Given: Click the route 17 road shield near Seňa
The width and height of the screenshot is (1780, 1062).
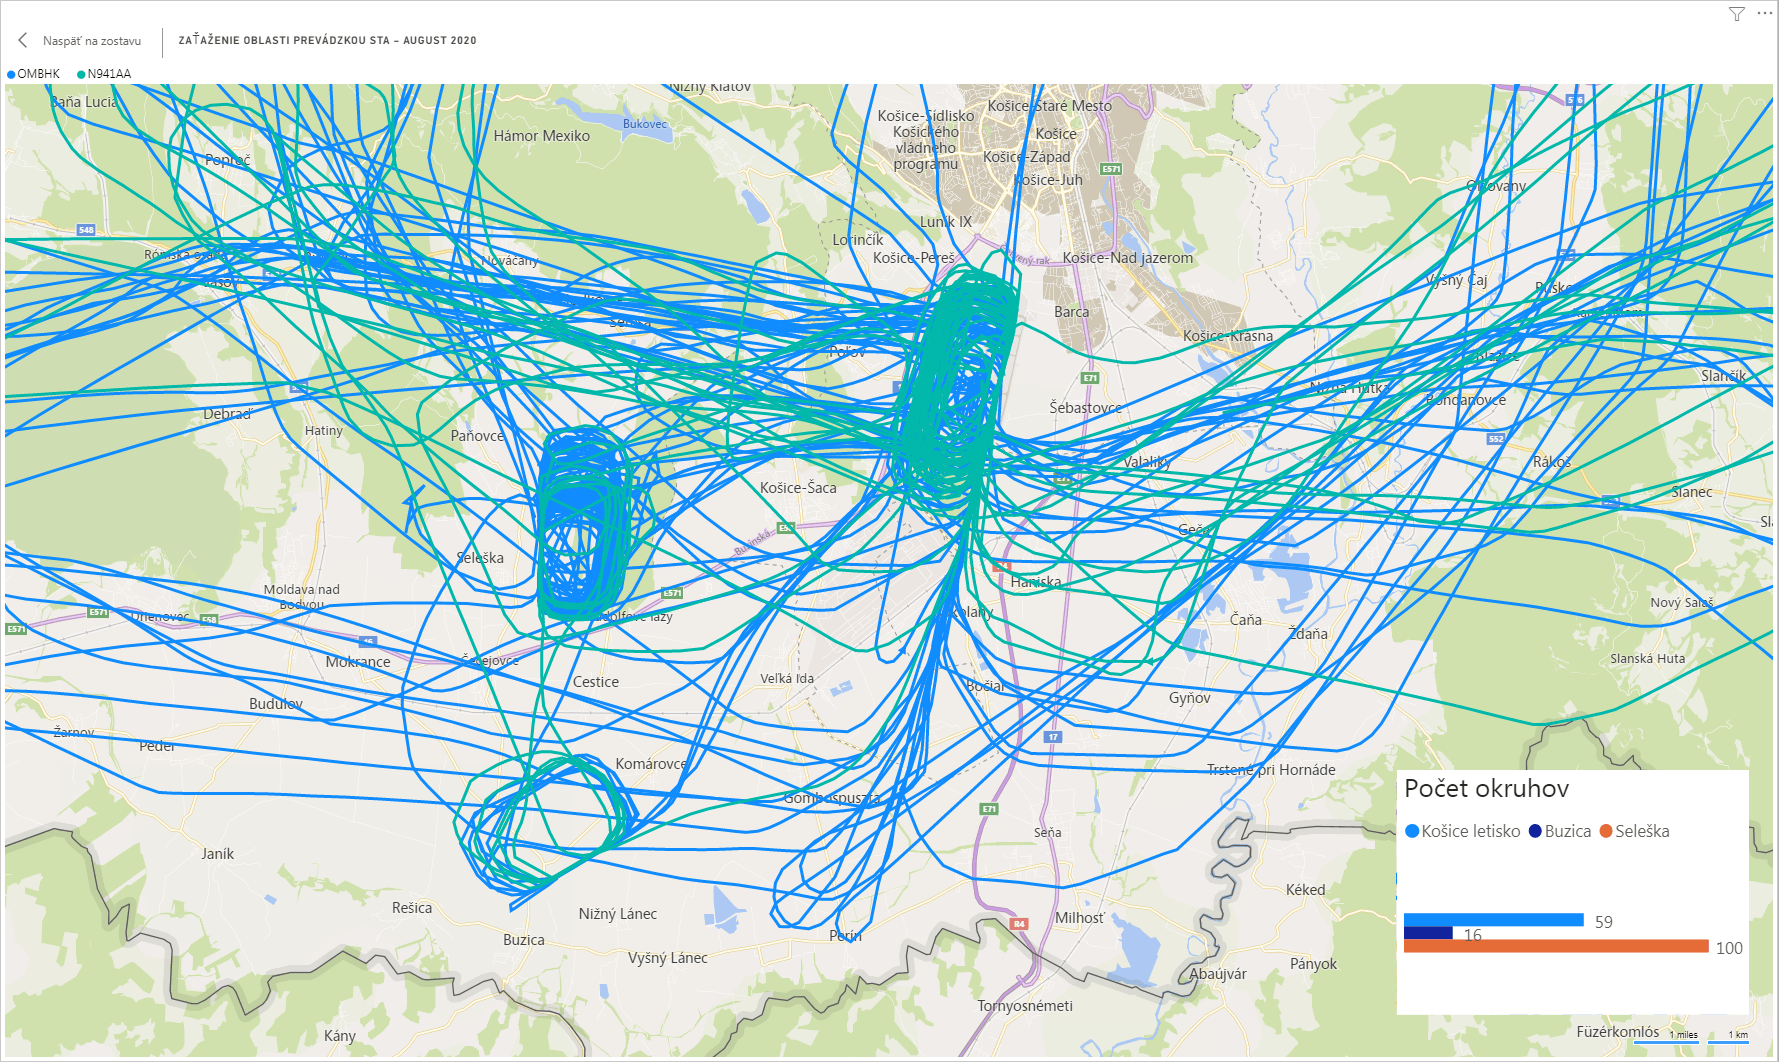Looking at the screenshot, I should pos(1053,737).
